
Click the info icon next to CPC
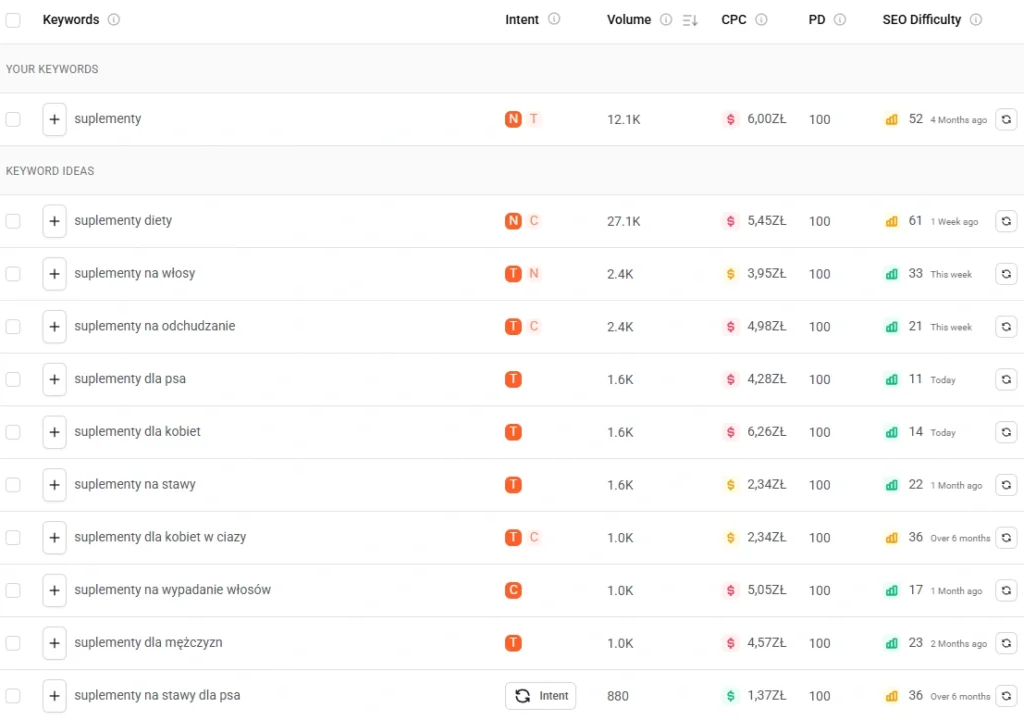point(761,20)
